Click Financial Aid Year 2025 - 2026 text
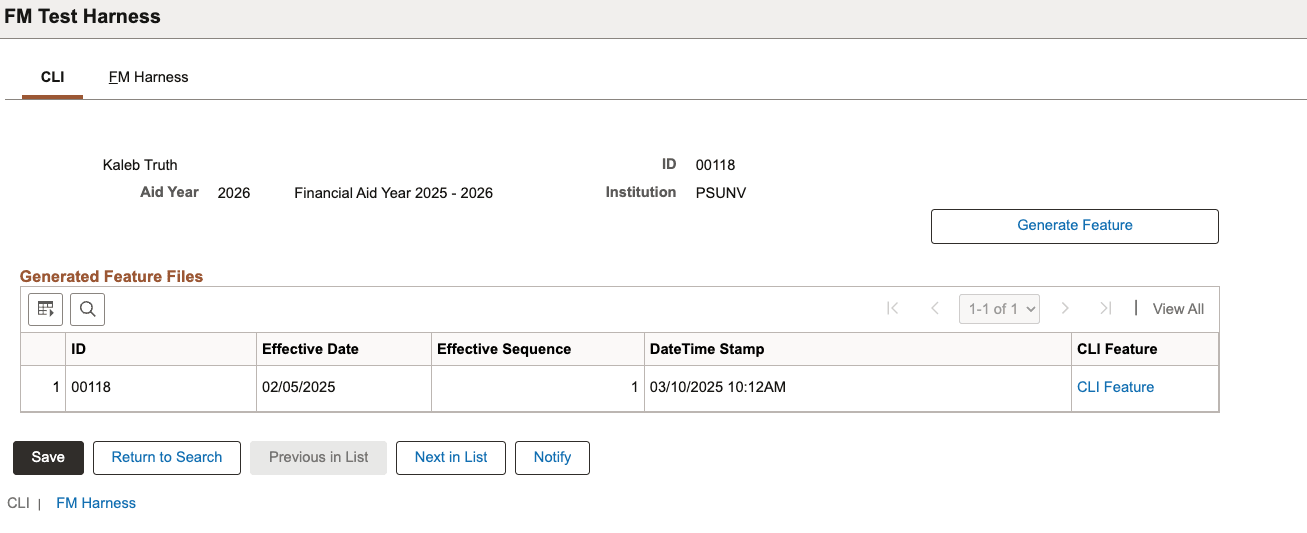 click(393, 193)
